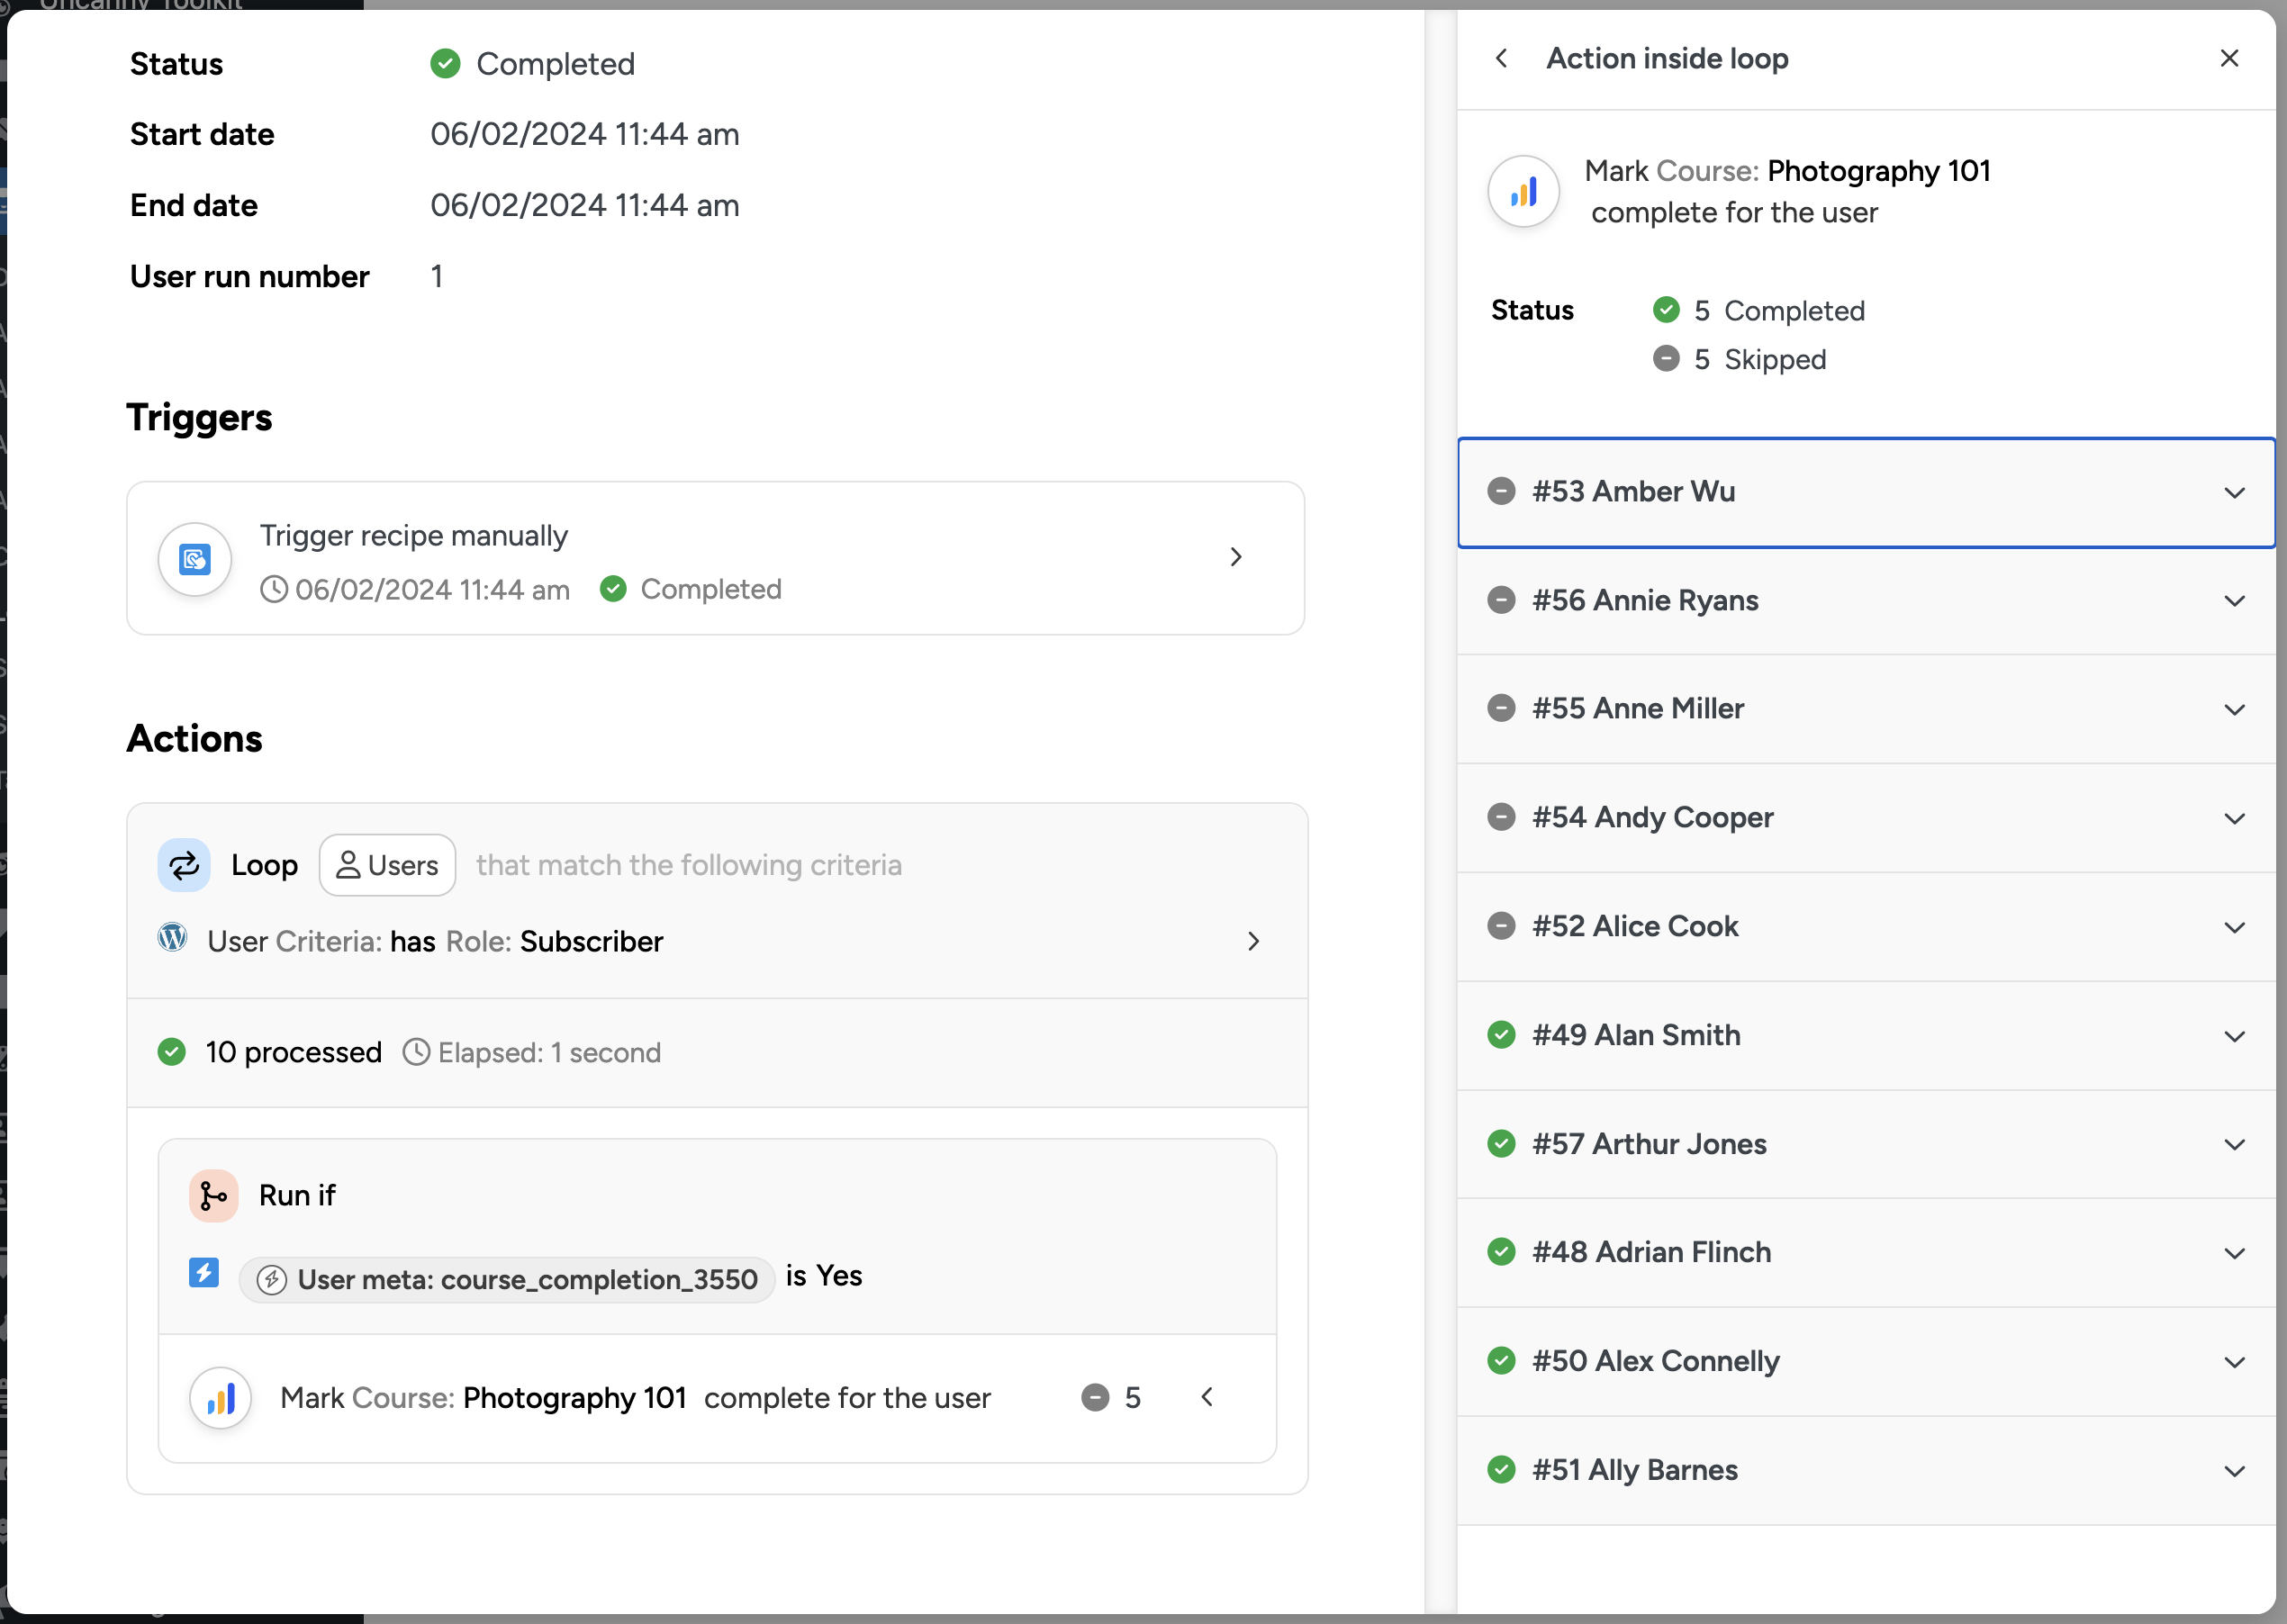Click the back arrow in Action inside loop header
The image size is (2287, 1624).
pyautogui.click(x=1501, y=58)
